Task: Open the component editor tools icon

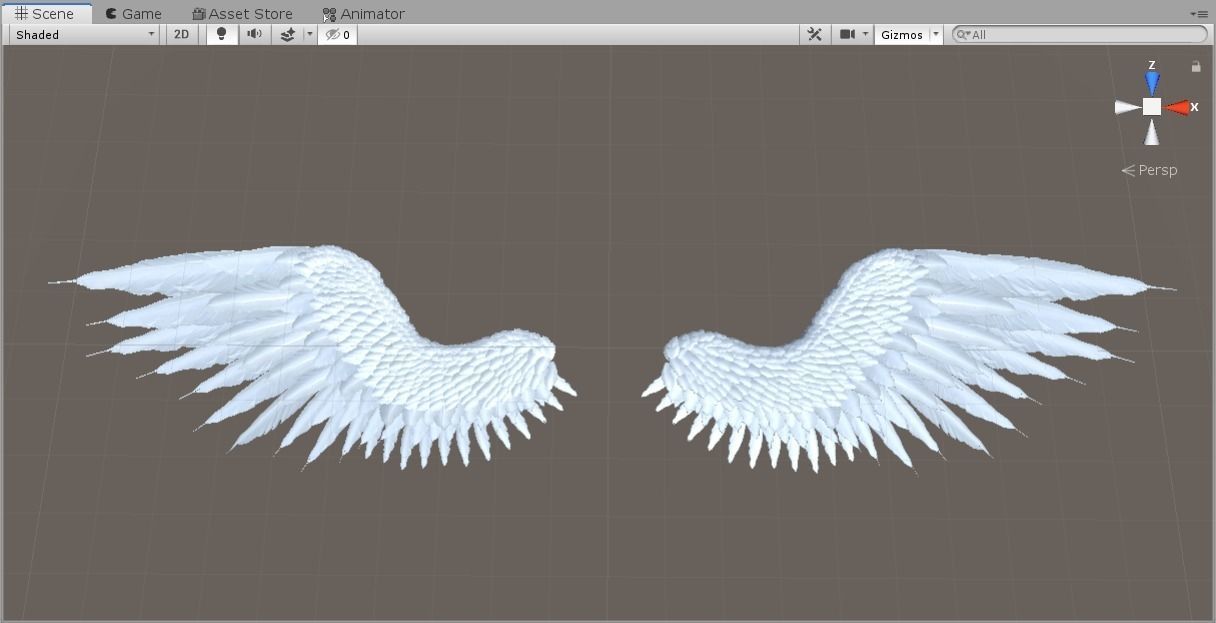Action: [815, 34]
